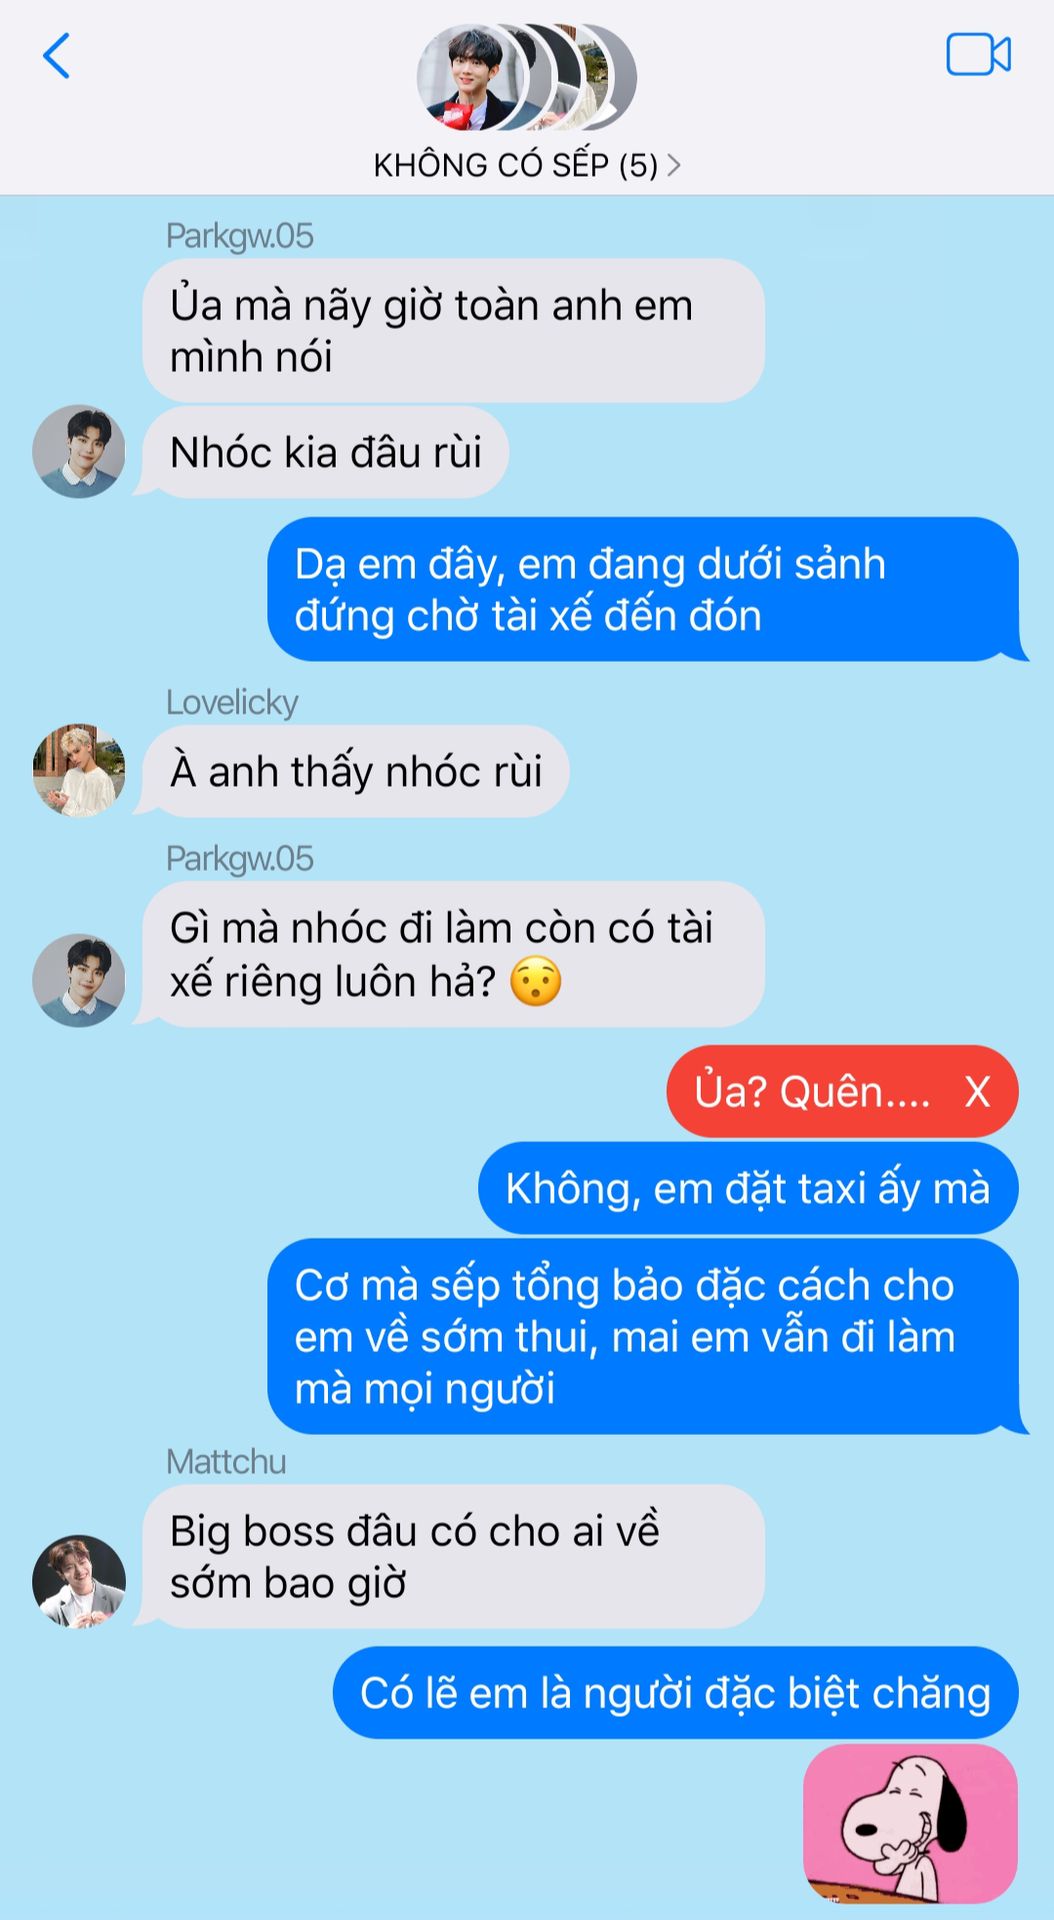This screenshot has height=1920, width=1054.
Task: Expand group details chevron beside KHÔNG CÓ SẾP
Action: click(674, 165)
